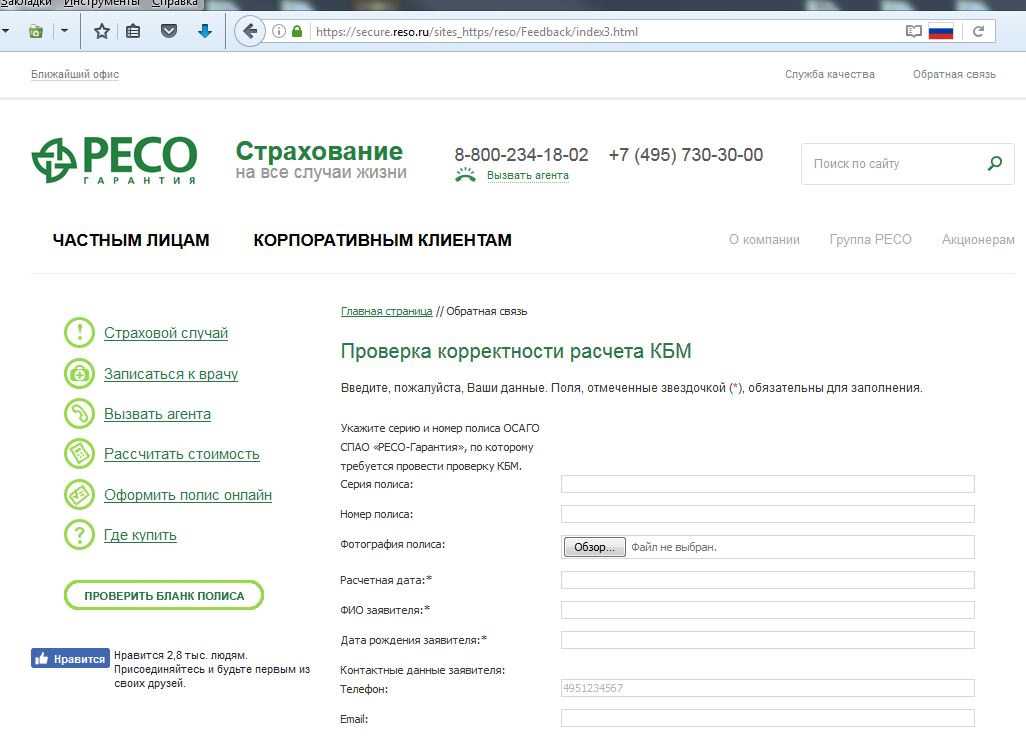Viewport: 1026px width, 744px height.
Task: Open Страховой случай sidebar link
Action: [x=166, y=332]
